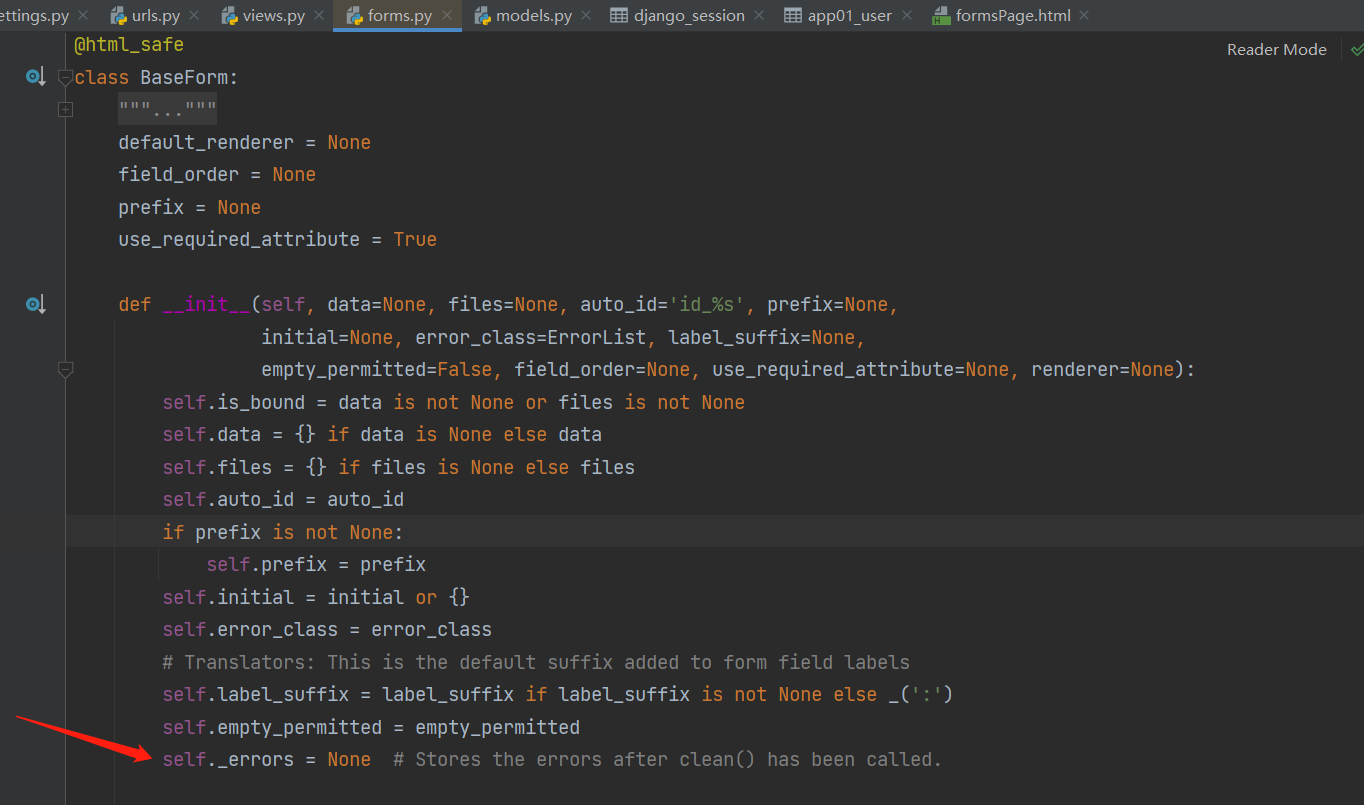This screenshot has height=805, width=1364.
Task: Click the Python file icon on forms.py tab
Action: point(353,15)
